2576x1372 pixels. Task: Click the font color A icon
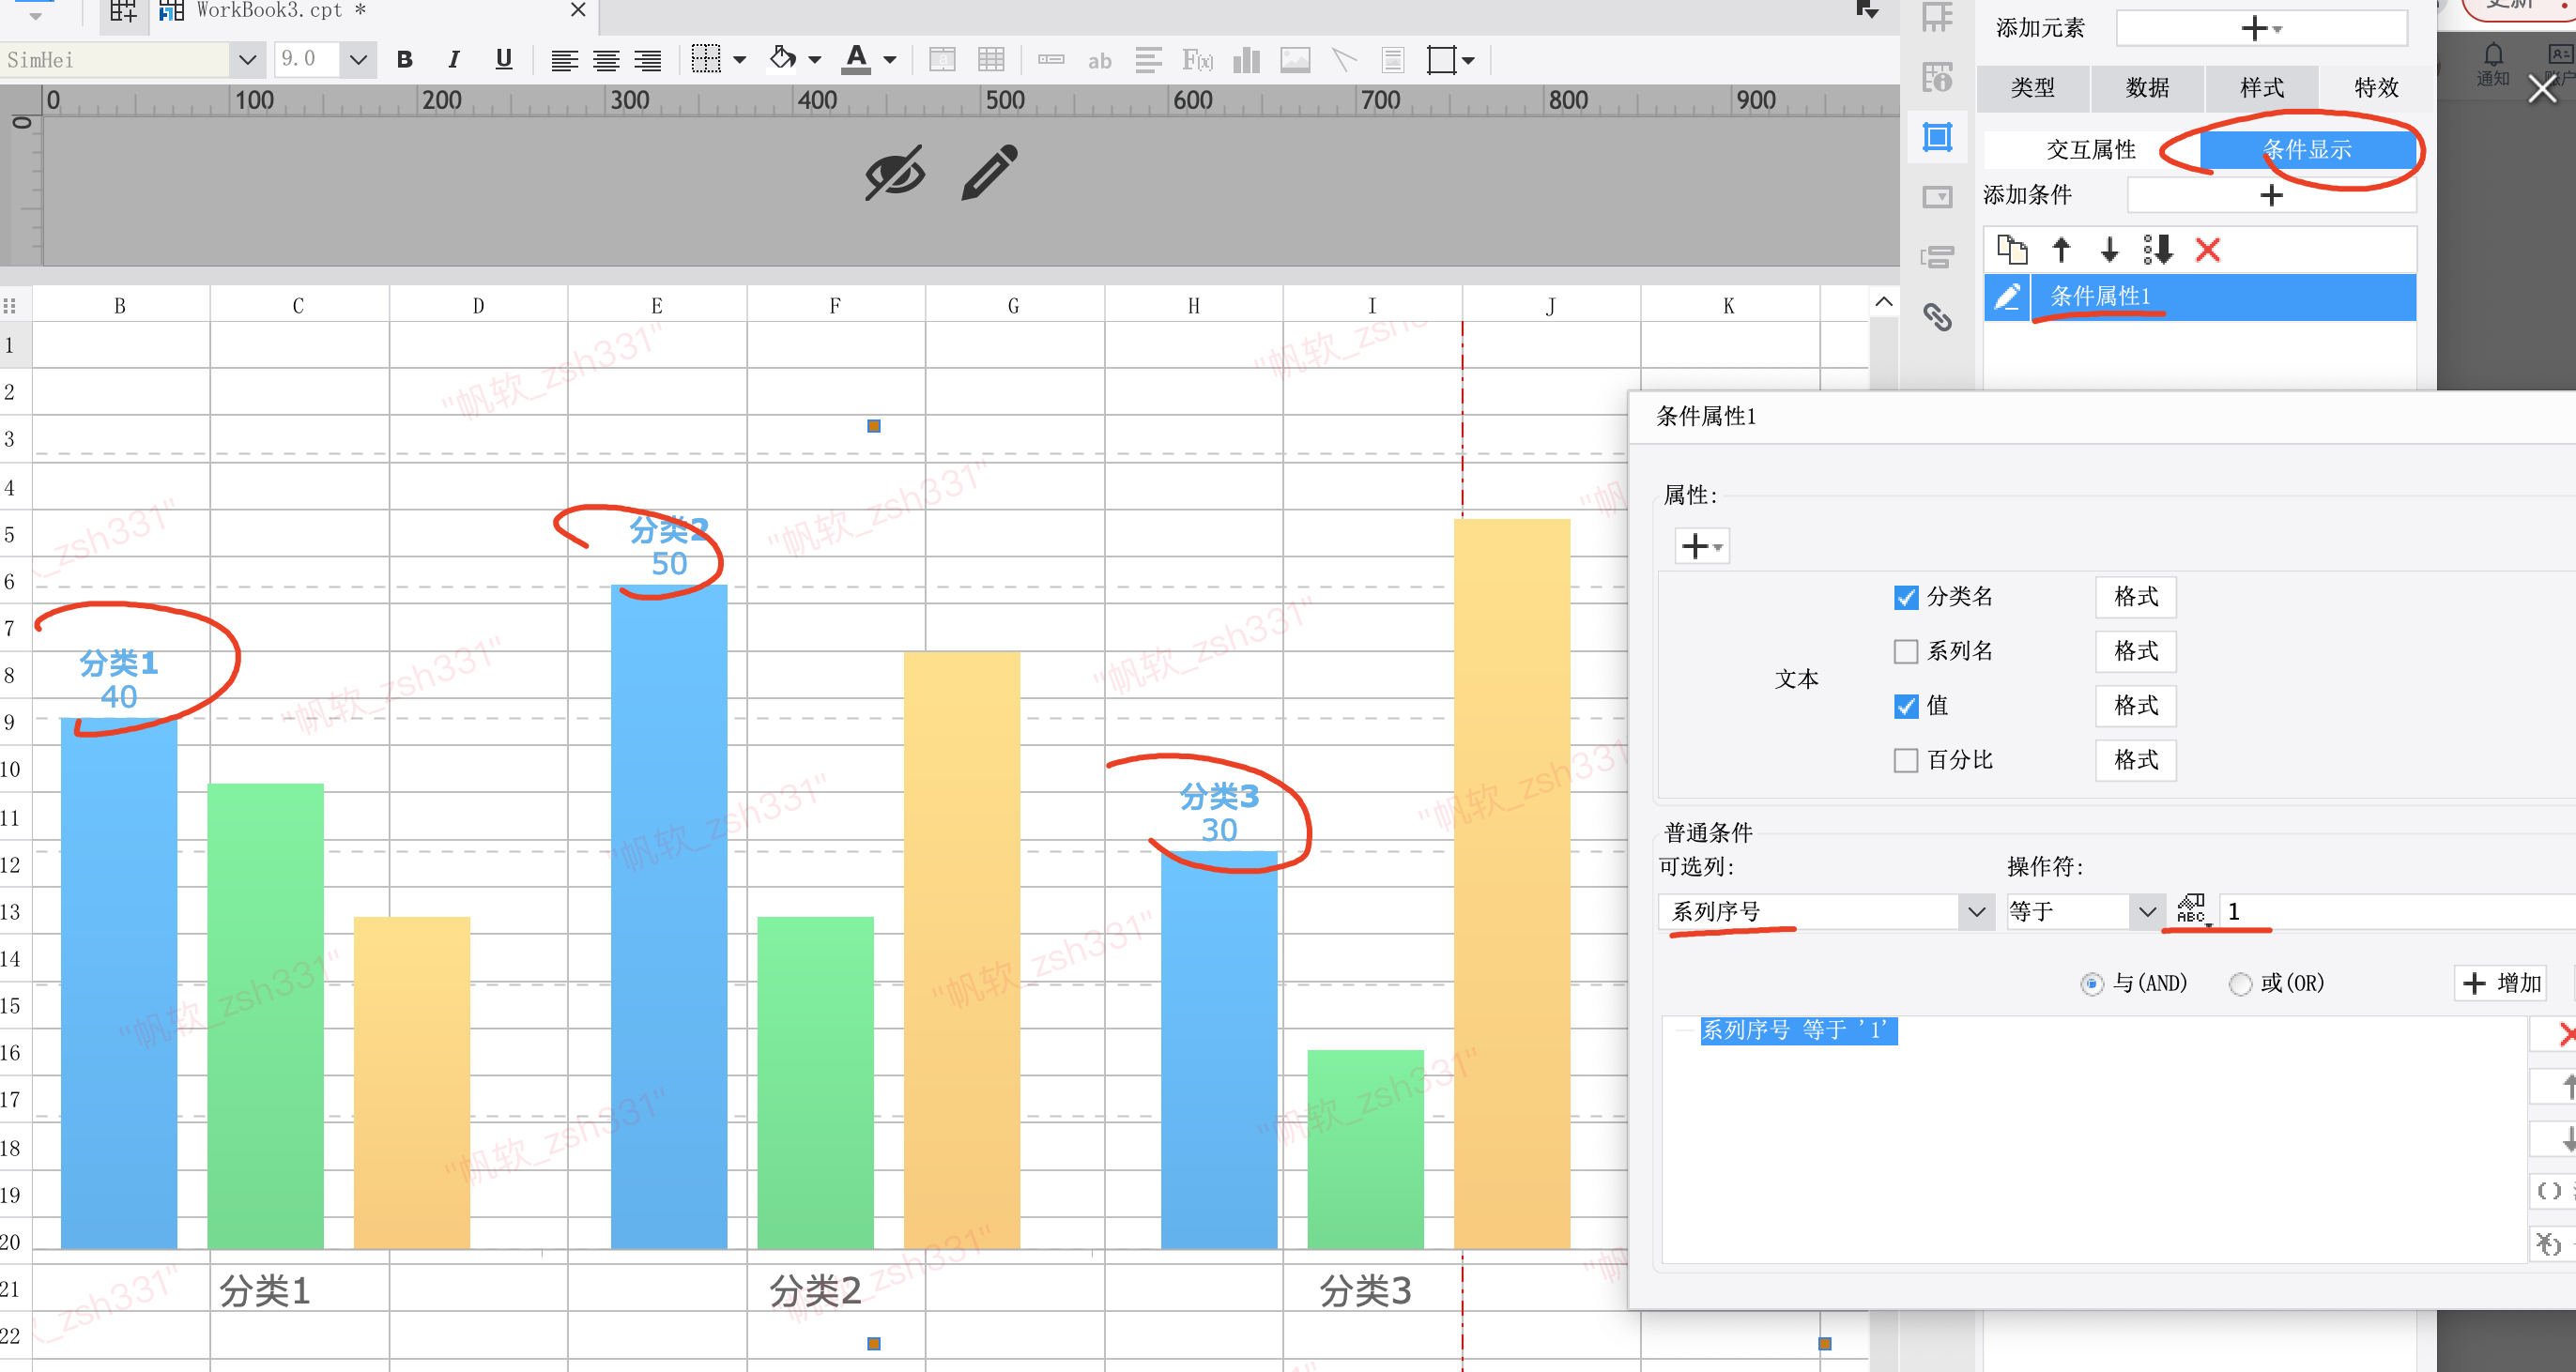coord(856,59)
